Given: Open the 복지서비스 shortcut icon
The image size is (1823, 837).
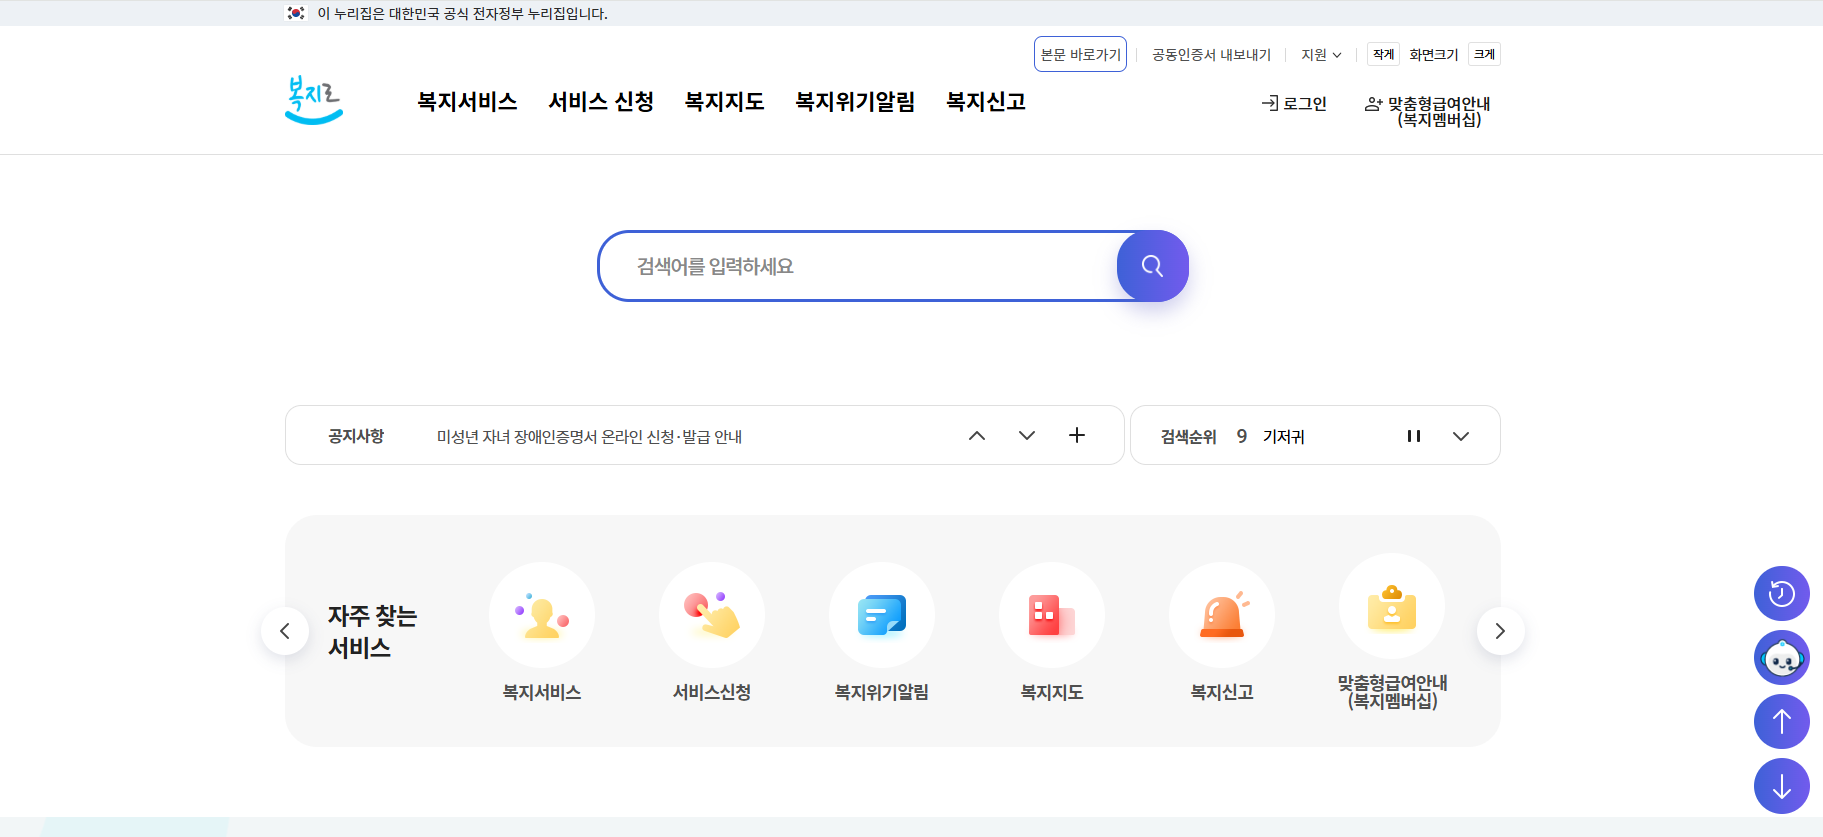Looking at the screenshot, I should click(542, 615).
